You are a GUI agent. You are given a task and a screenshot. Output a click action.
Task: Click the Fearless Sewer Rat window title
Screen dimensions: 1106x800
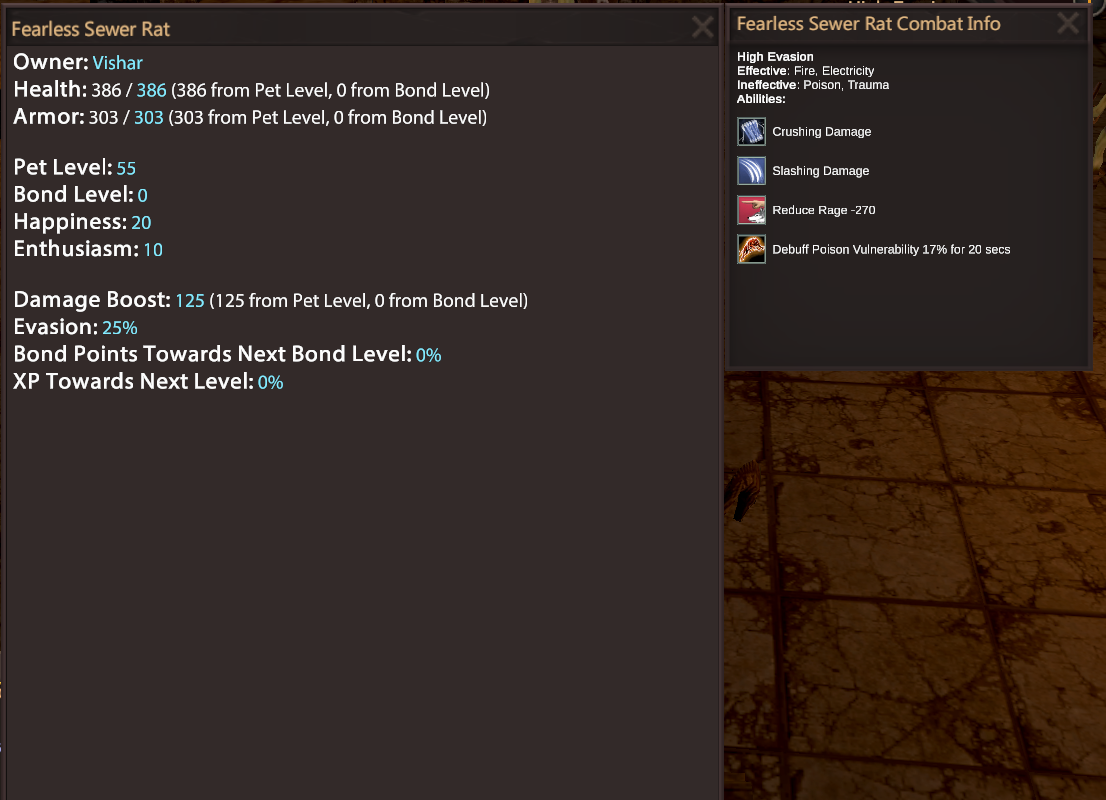90,29
